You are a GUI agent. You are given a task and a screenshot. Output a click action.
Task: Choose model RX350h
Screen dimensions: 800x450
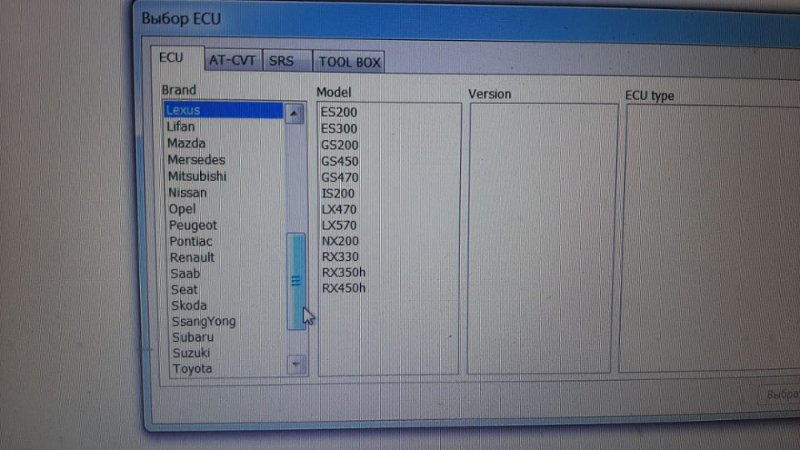pyautogui.click(x=343, y=272)
